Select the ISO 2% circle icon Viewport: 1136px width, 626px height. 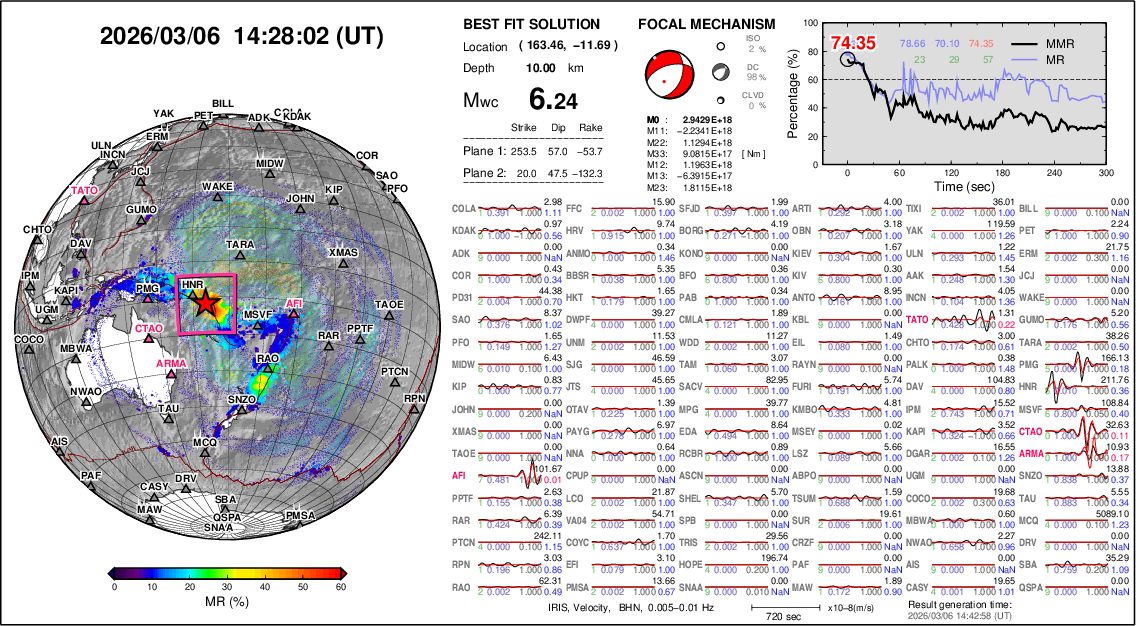coord(719,45)
